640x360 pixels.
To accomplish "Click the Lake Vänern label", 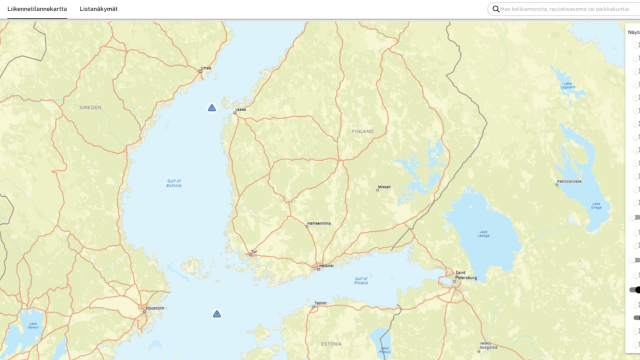I will pos(33,326).
